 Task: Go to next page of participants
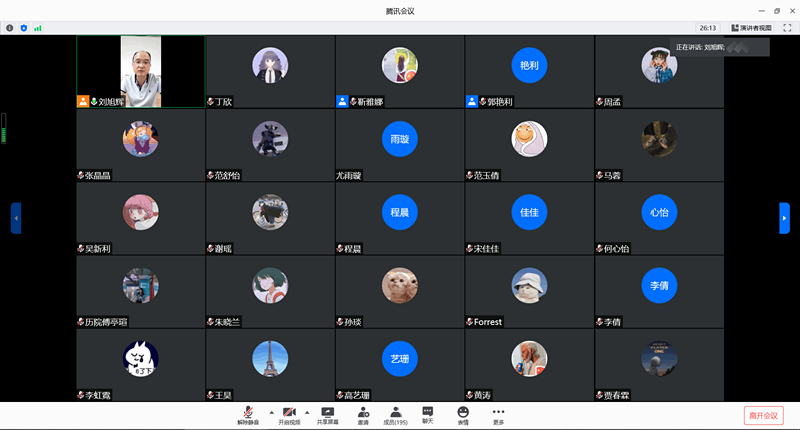pyautogui.click(x=784, y=218)
